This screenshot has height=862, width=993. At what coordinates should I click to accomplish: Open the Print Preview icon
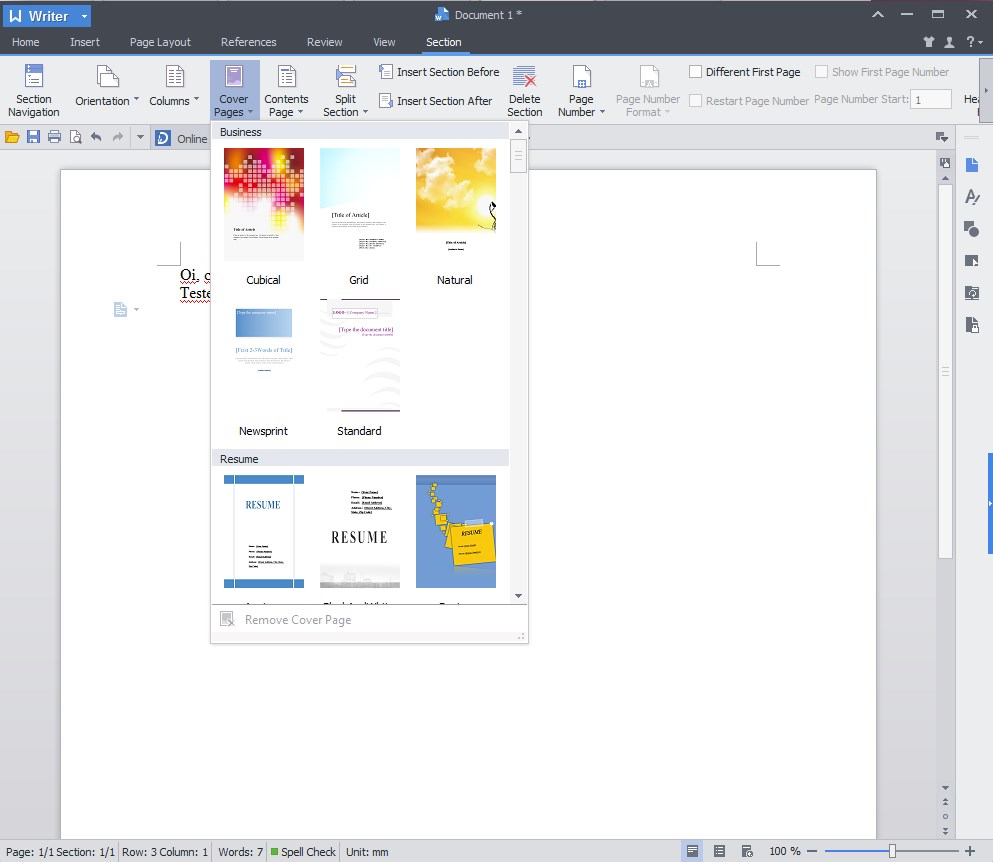coord(75,137)
